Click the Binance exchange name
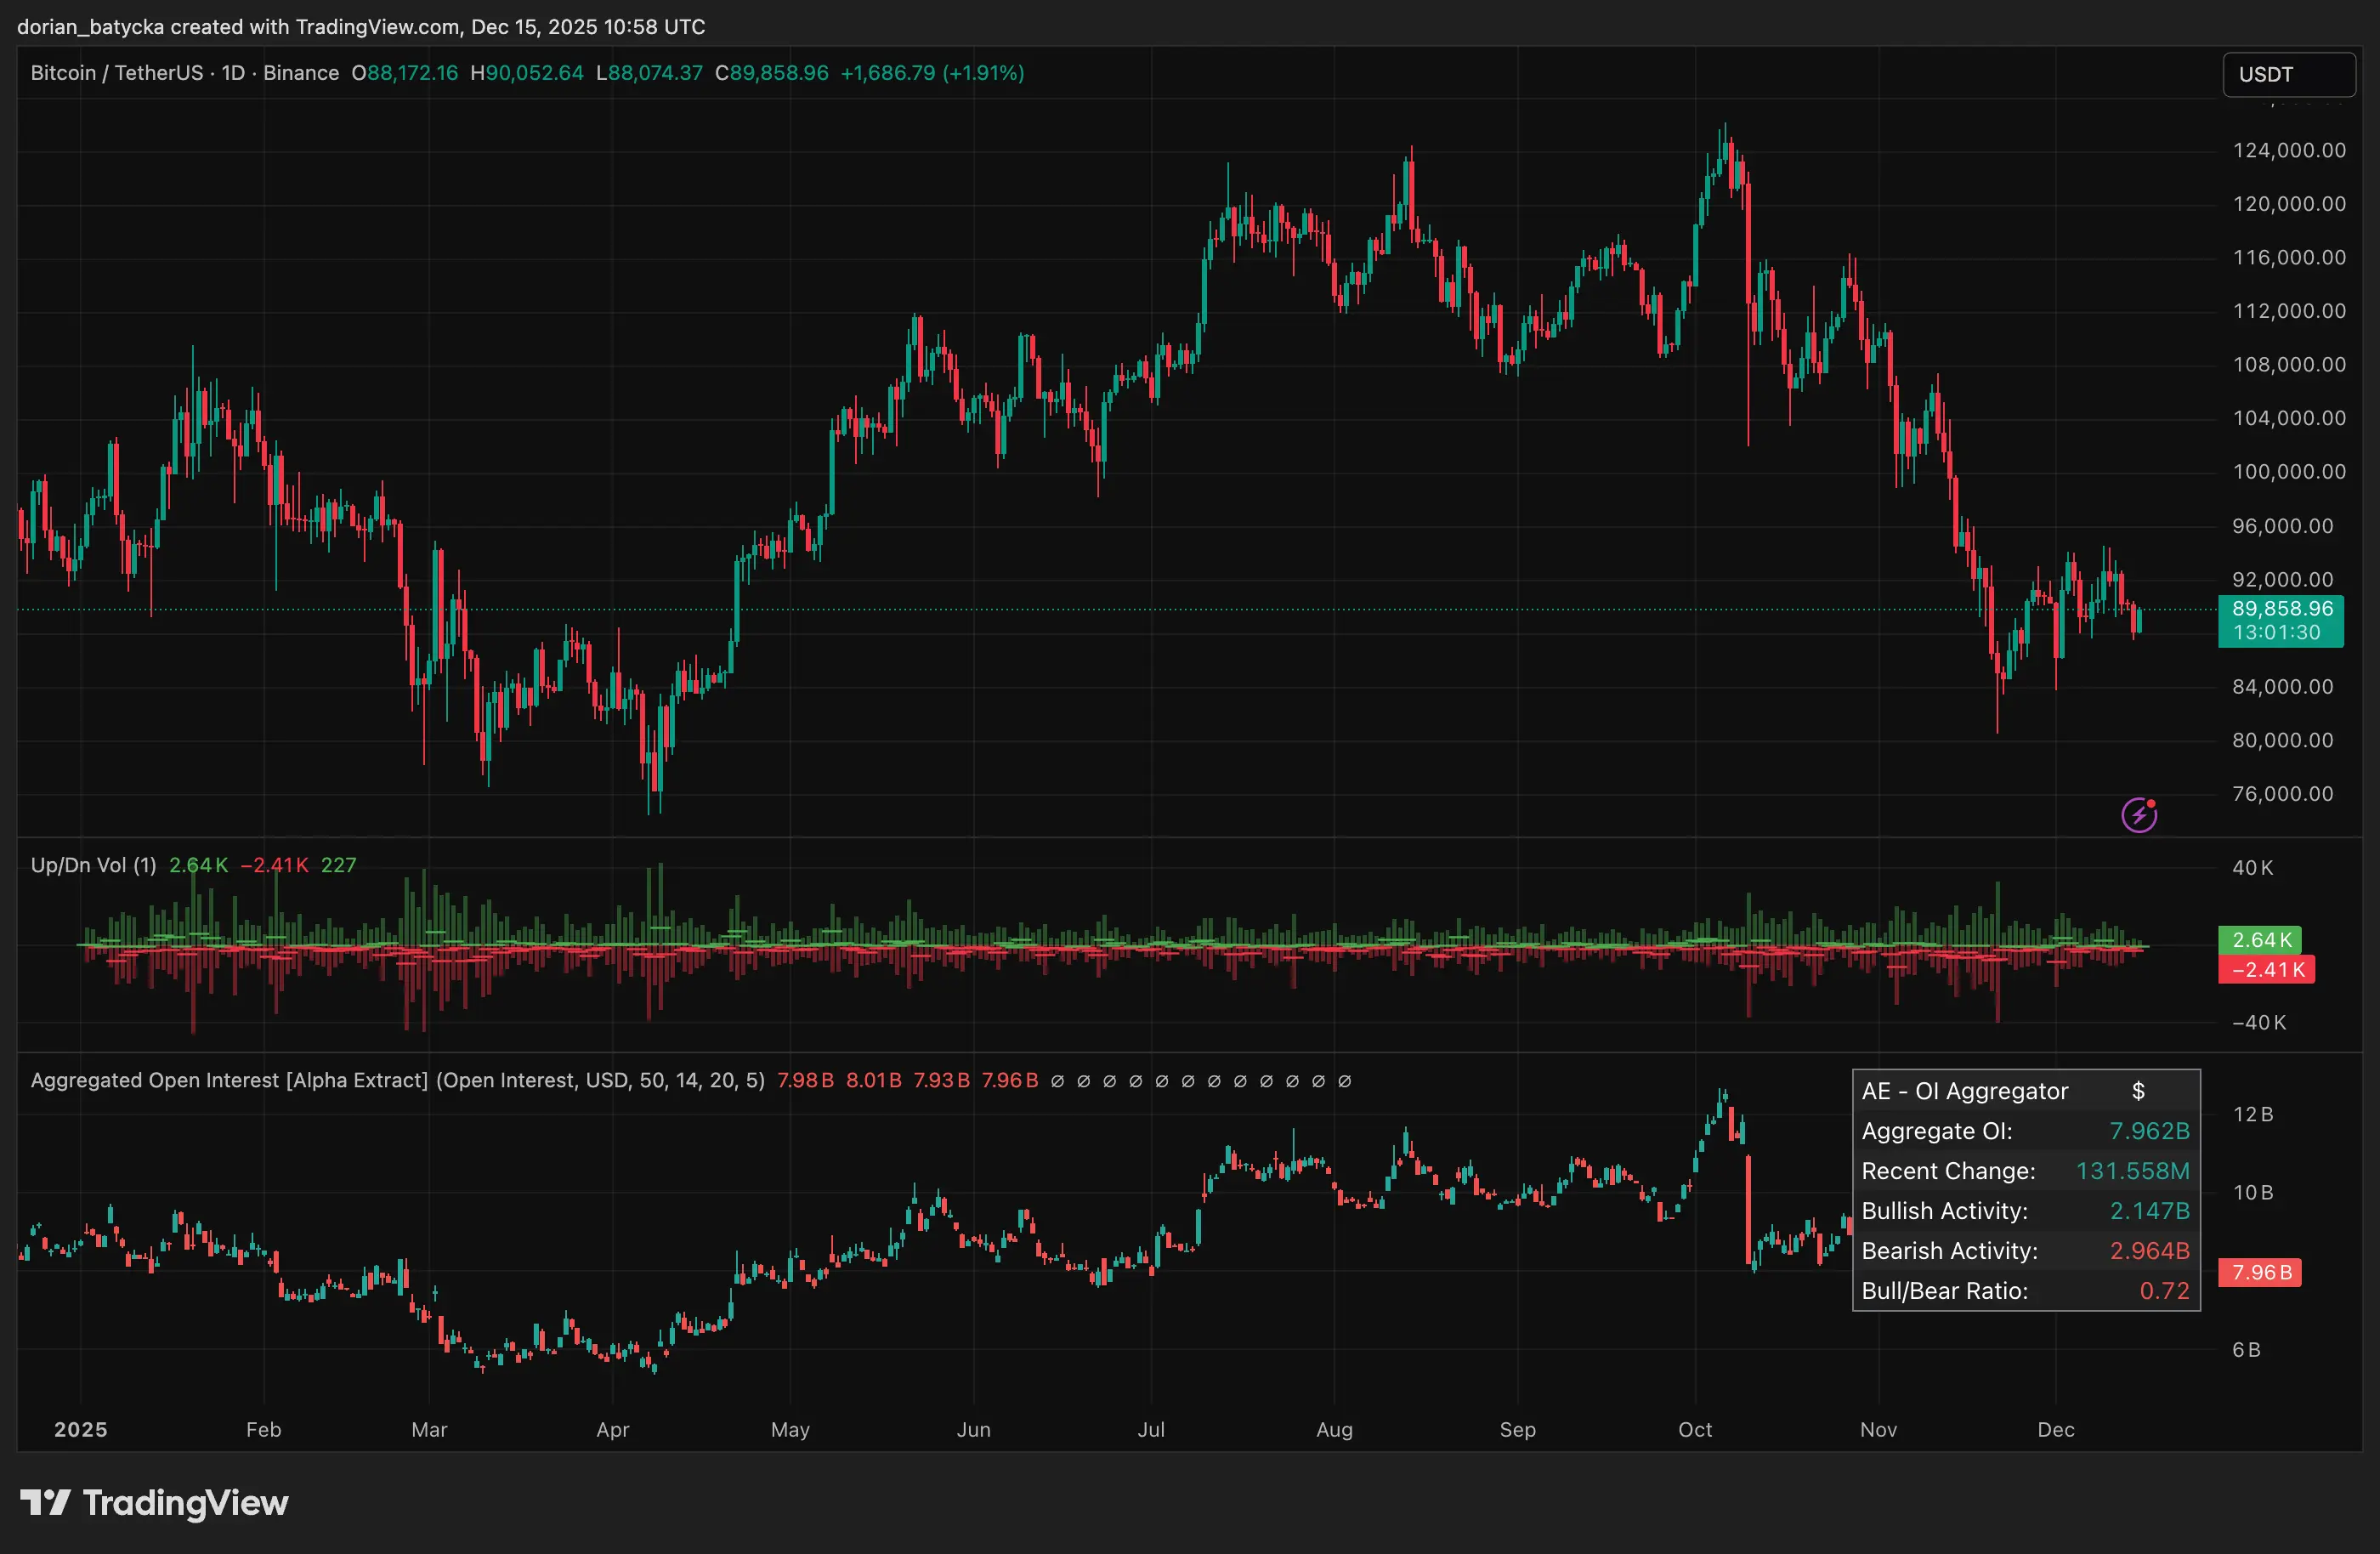This screenshot has height=1554, width=2380. (x=301, y=73)
